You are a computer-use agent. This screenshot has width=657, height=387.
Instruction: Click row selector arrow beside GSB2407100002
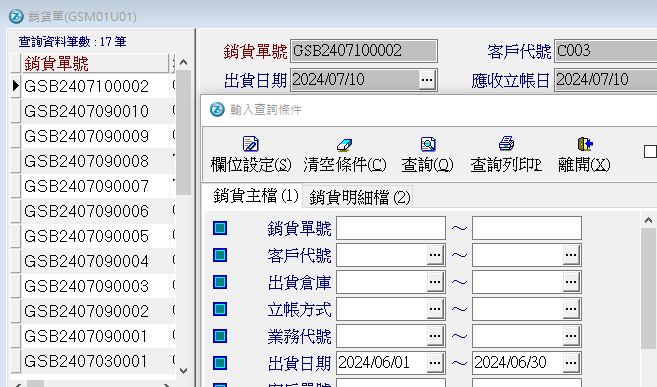point(16,86)
